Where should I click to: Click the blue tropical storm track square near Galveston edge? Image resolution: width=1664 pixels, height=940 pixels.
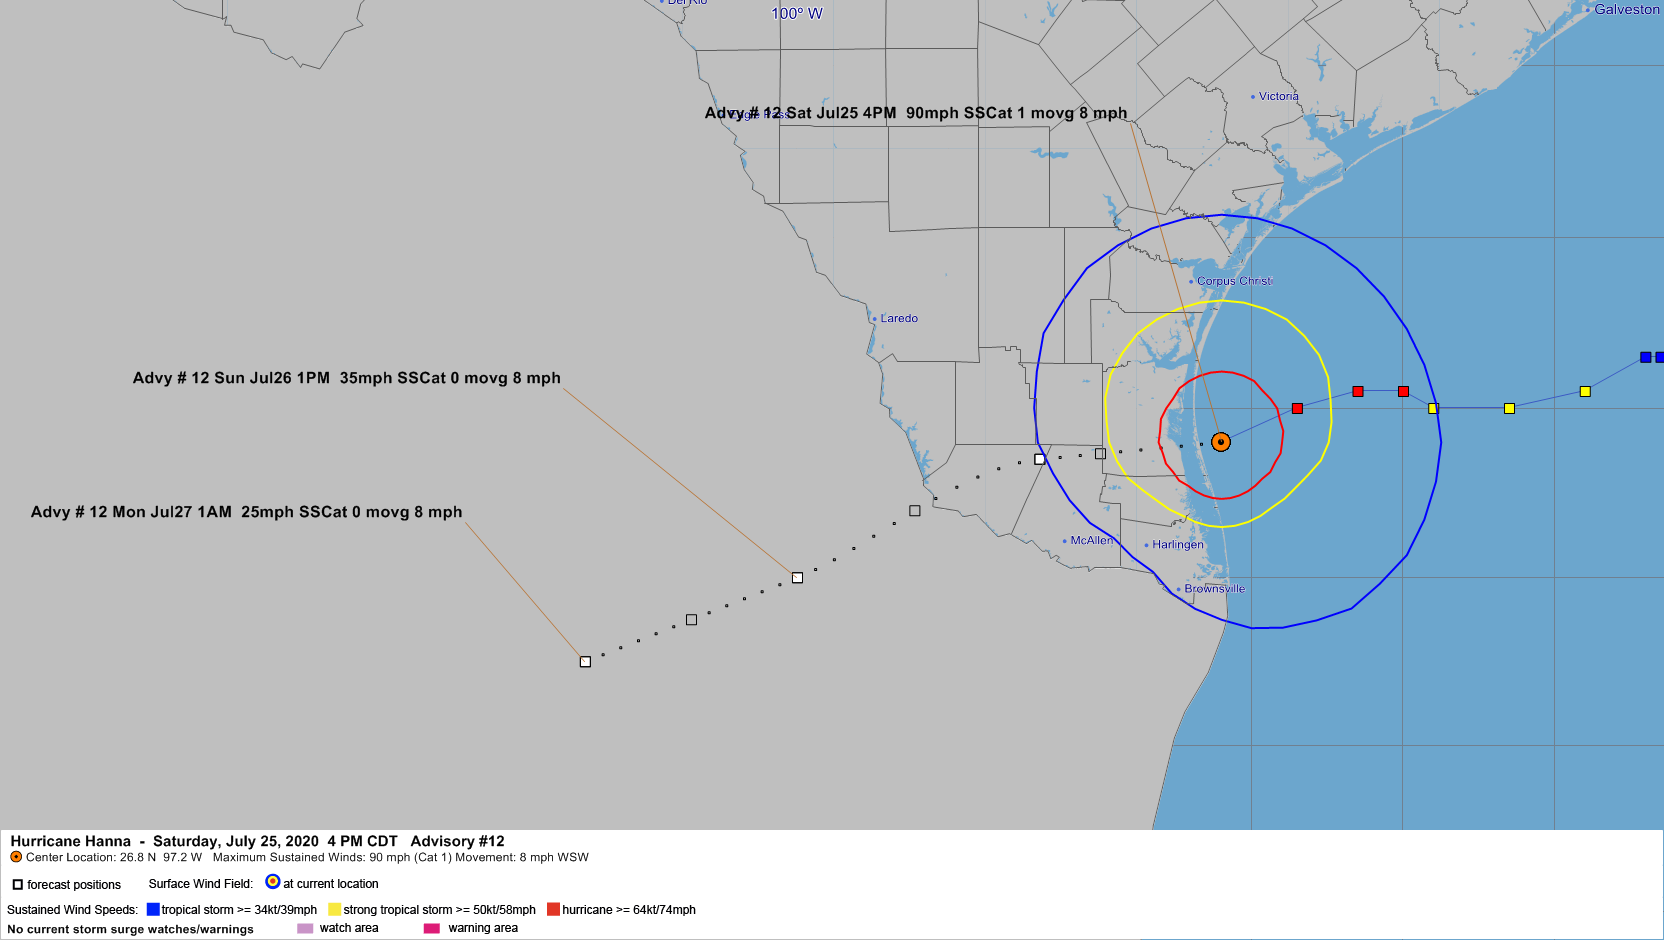pyautogui.click(x=1645, y=357)
